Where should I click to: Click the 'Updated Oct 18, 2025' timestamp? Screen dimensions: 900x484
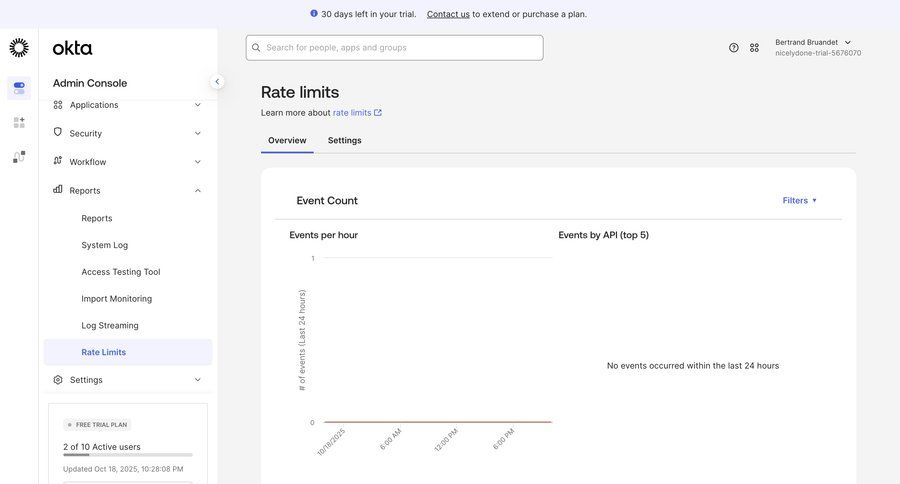(123, 469)
